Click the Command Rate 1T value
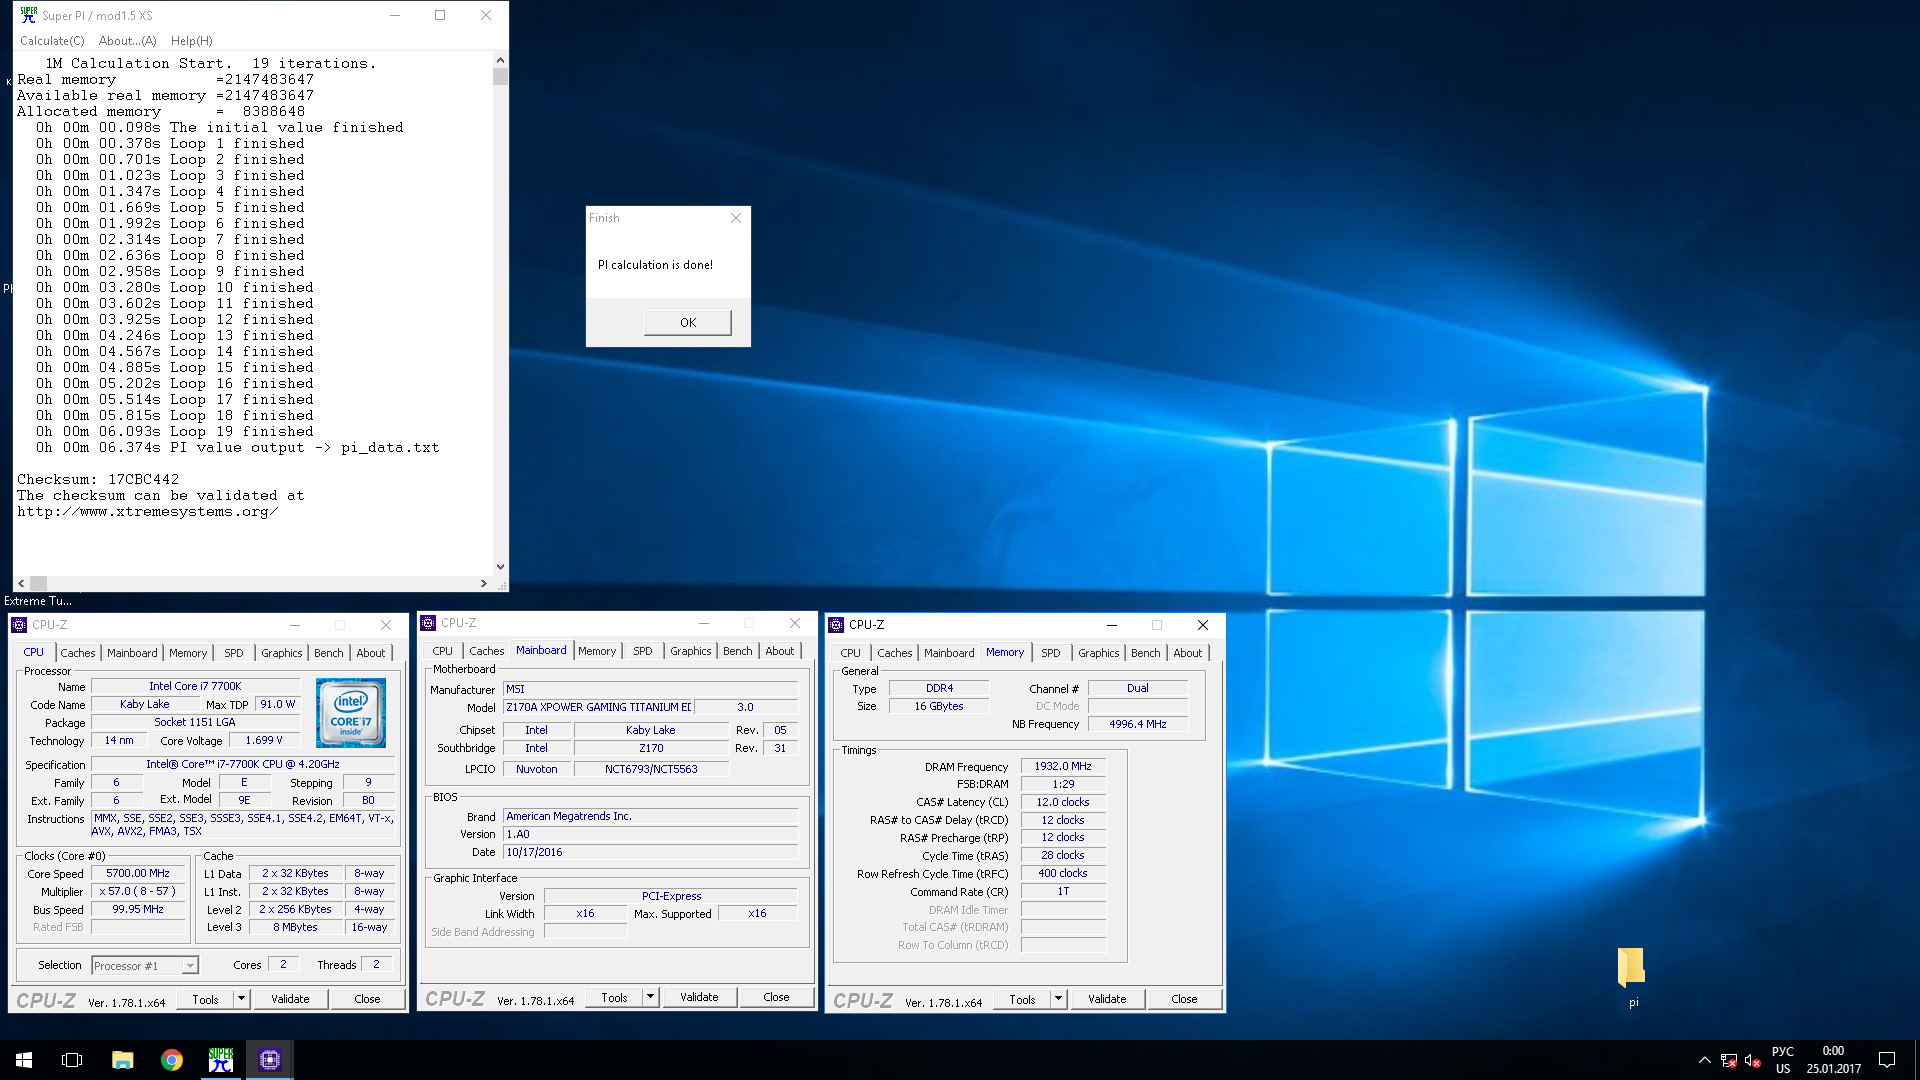Image resolution: width=1920 pixels, height=1080 pixels. click(1063, 891)
